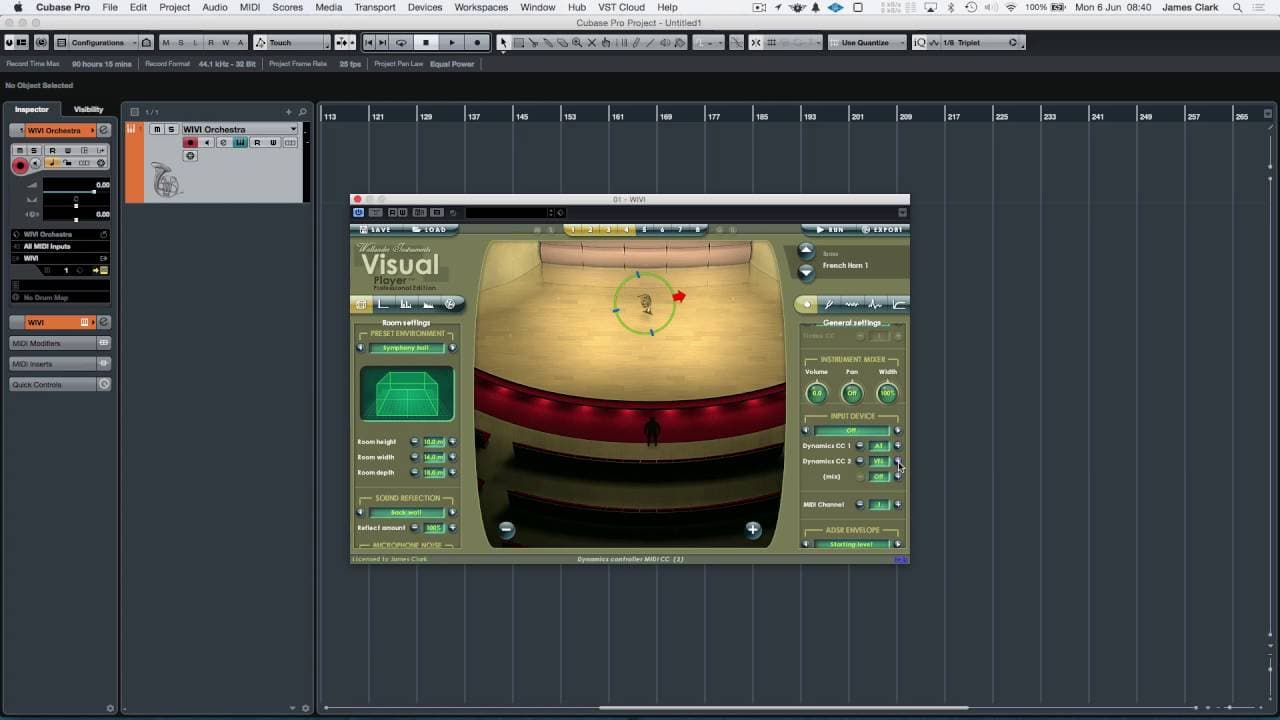Click the Width knob in Instrument Mixer
1280x720 pixels.
point(887,393)
